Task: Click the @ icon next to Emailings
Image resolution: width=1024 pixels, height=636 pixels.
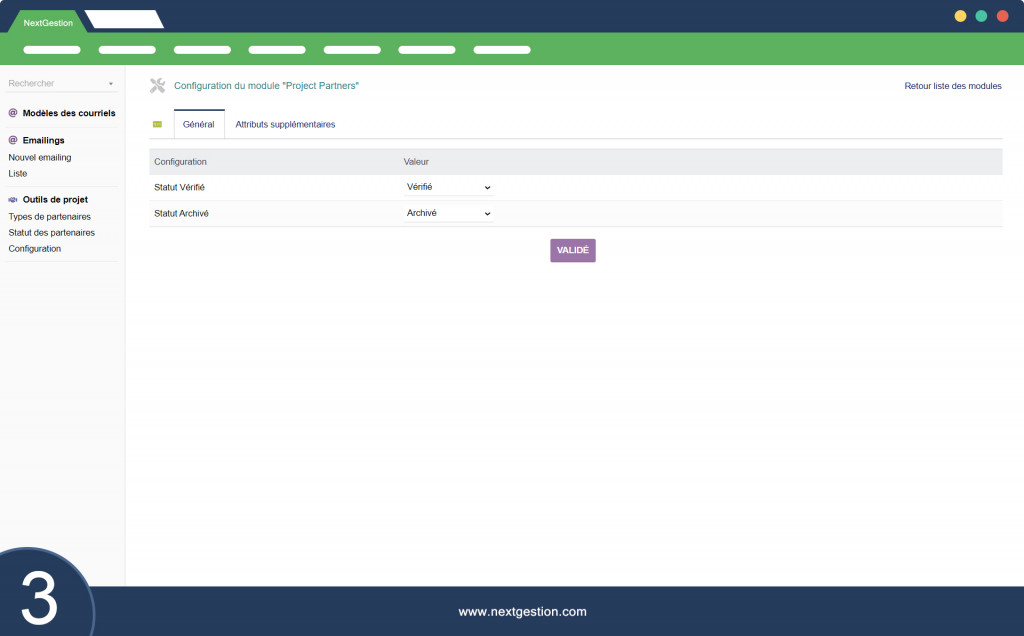Action: coord(12,140)
